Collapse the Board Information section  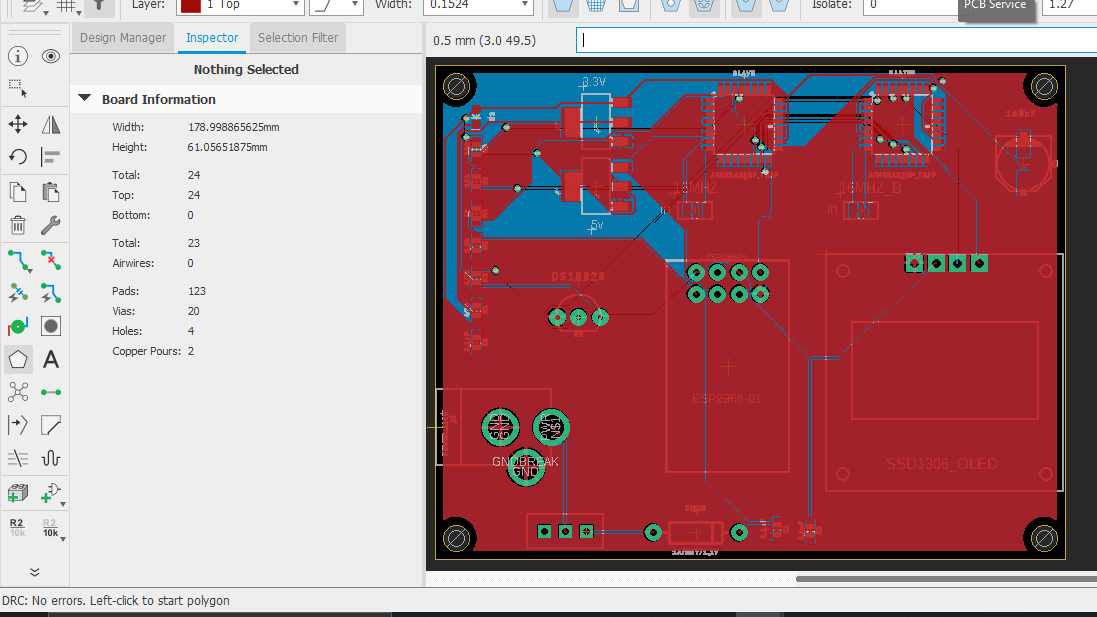(85, 99)
